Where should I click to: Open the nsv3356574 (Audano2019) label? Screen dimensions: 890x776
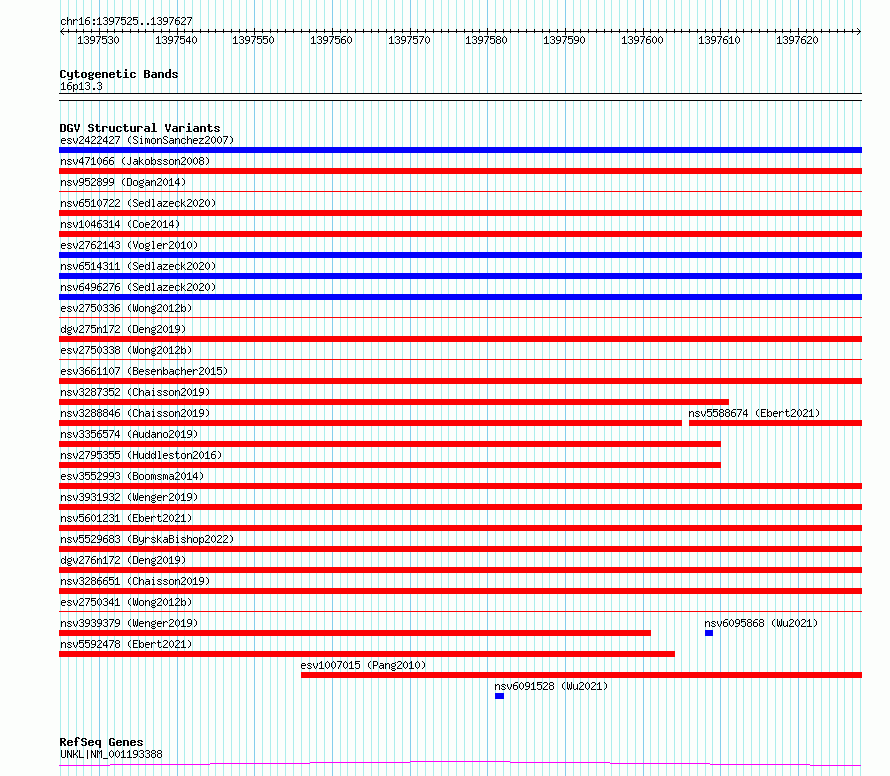(129, 434)
